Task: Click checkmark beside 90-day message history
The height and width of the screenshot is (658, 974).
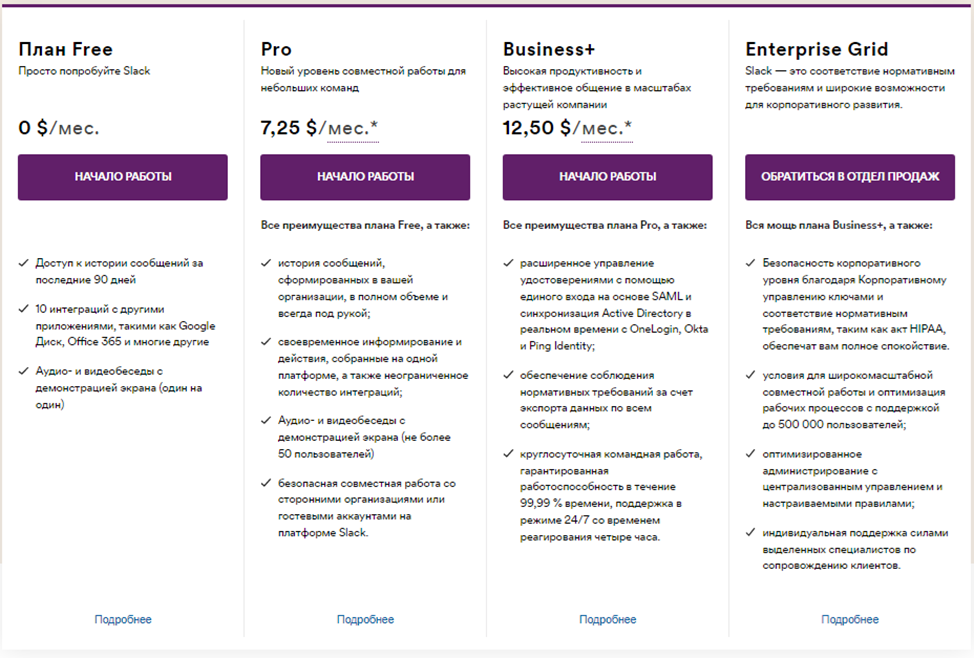Action: pyautogui.click(x=23, y=263)
